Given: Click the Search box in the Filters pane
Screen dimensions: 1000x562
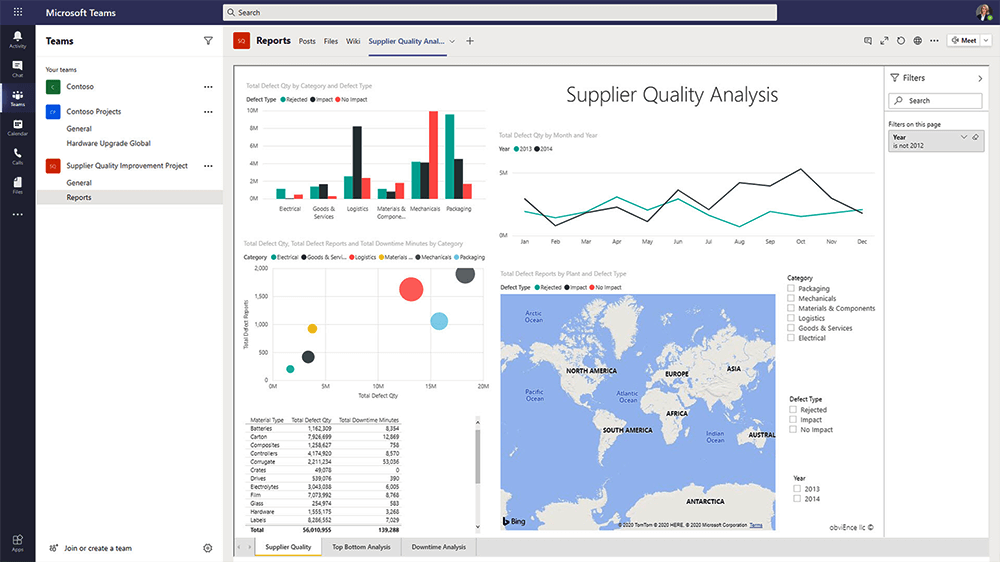Looking at the screenshot, I should tap(935, 101).
